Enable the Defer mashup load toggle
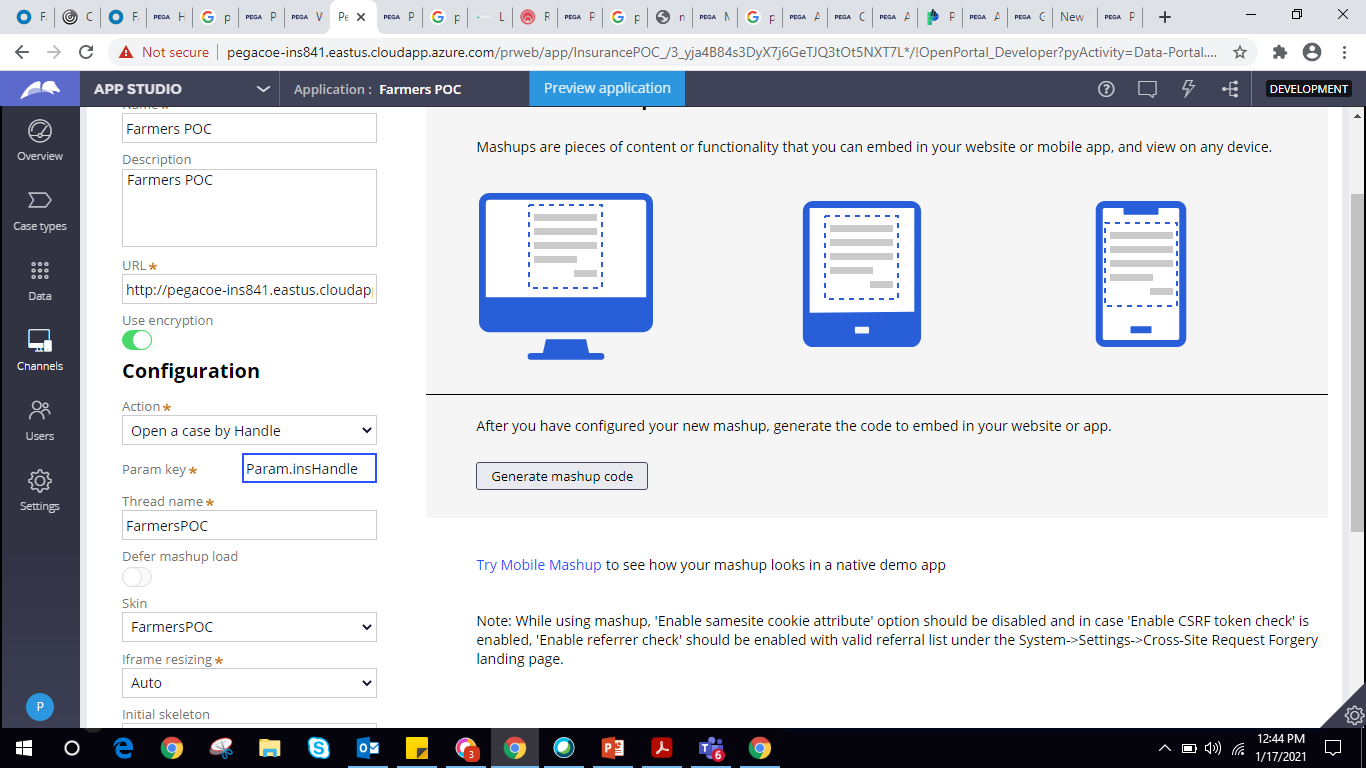Screen dimensions: 1366x768 click(137, 577)
